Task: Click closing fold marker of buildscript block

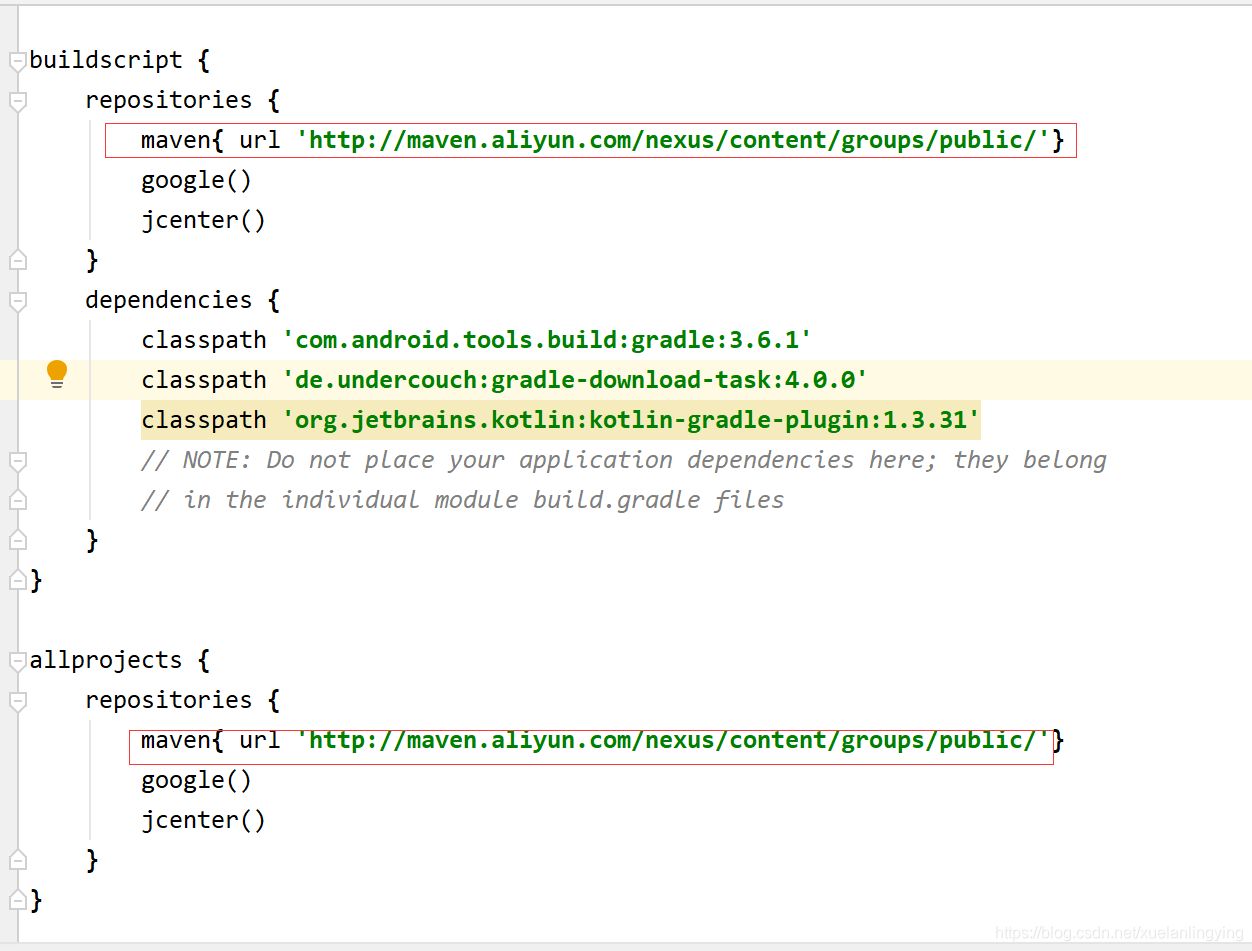Action: (x=17, y=579)
